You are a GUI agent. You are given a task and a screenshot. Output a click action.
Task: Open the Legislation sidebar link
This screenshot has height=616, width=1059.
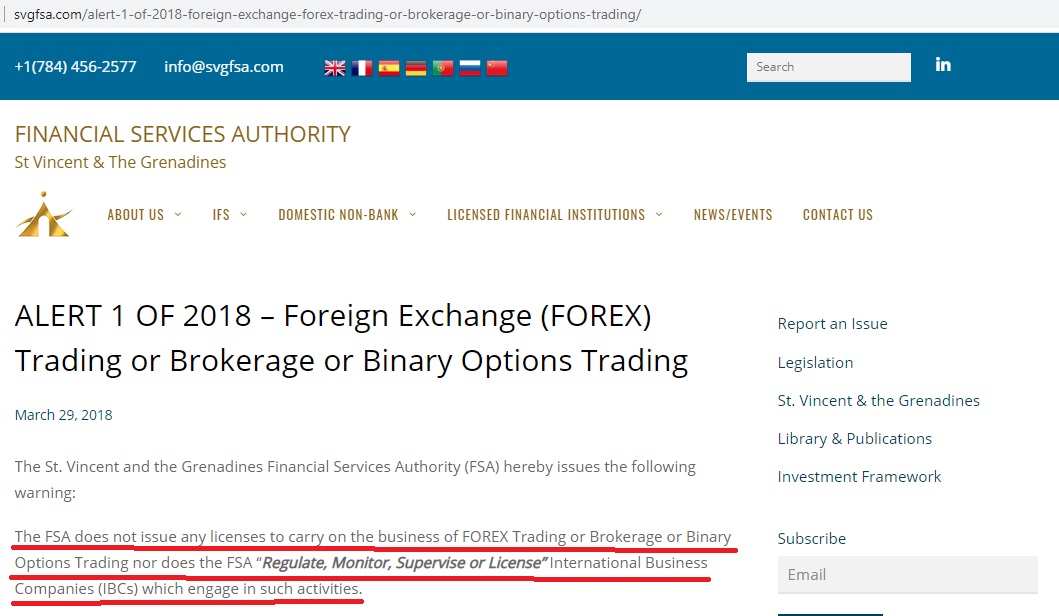[815, 363]
